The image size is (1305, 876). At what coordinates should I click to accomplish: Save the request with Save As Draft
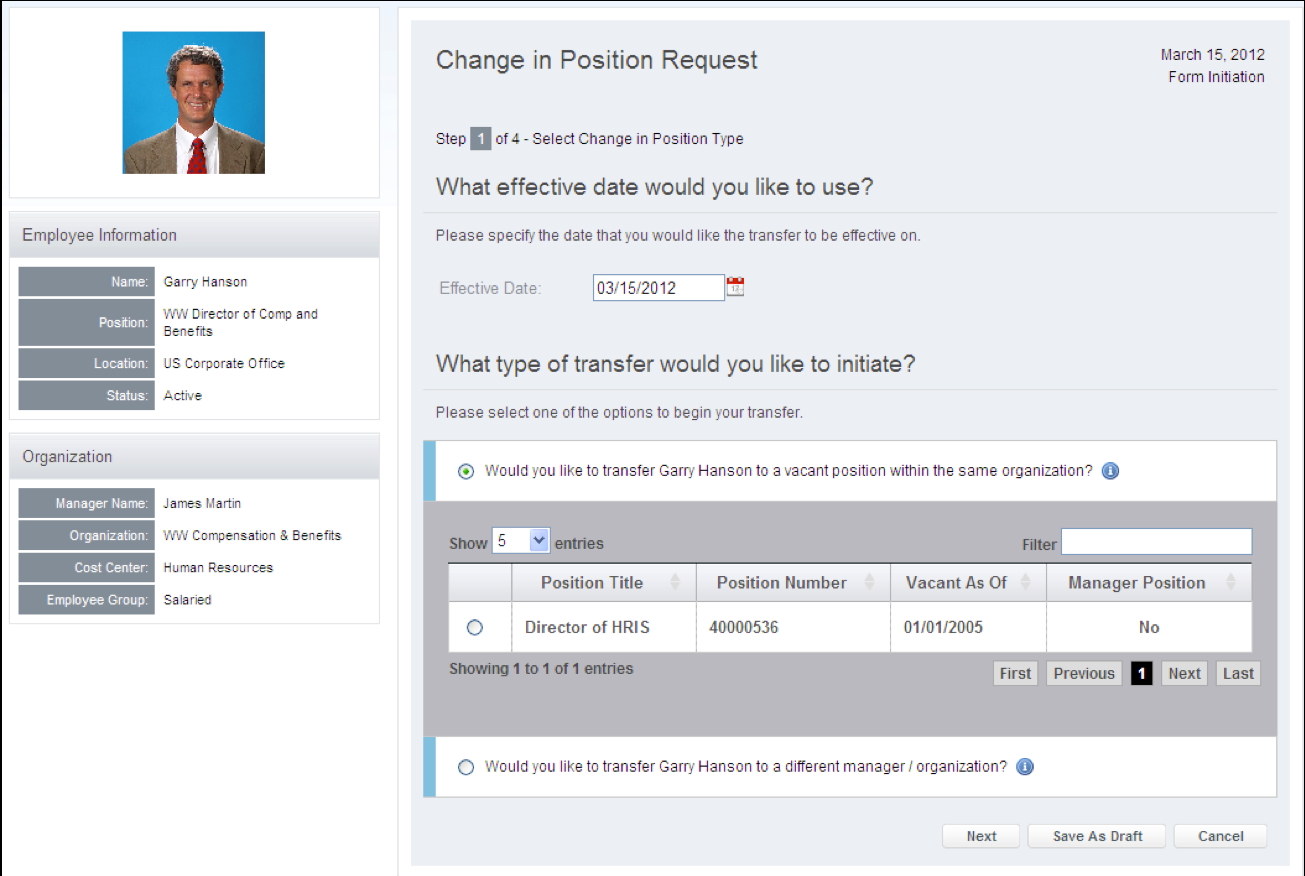1097,836
